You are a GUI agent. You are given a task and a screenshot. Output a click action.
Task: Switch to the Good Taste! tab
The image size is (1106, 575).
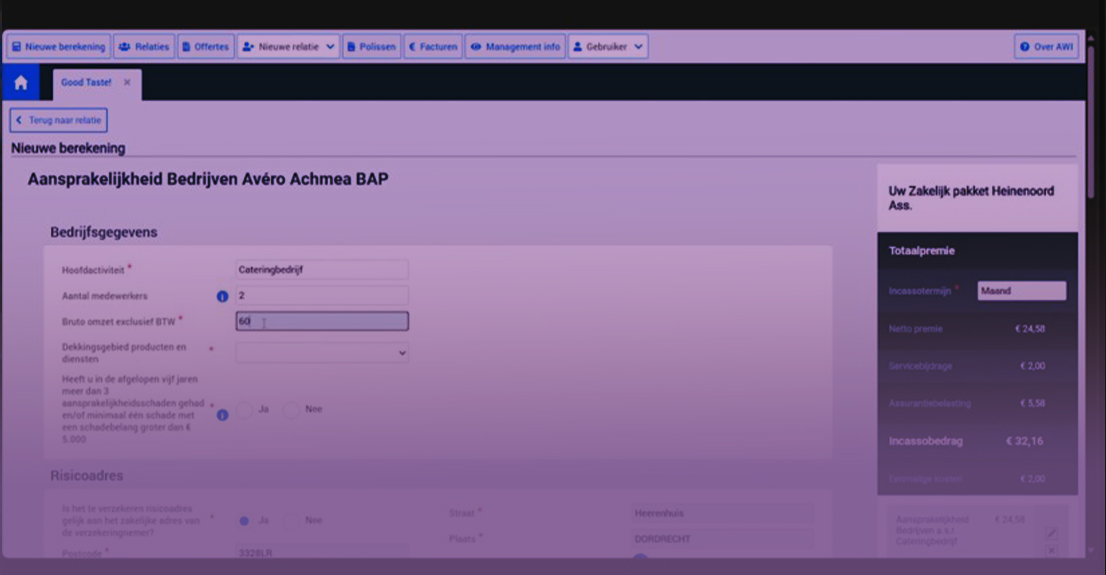pyautogui.click(x=86, y=83)
